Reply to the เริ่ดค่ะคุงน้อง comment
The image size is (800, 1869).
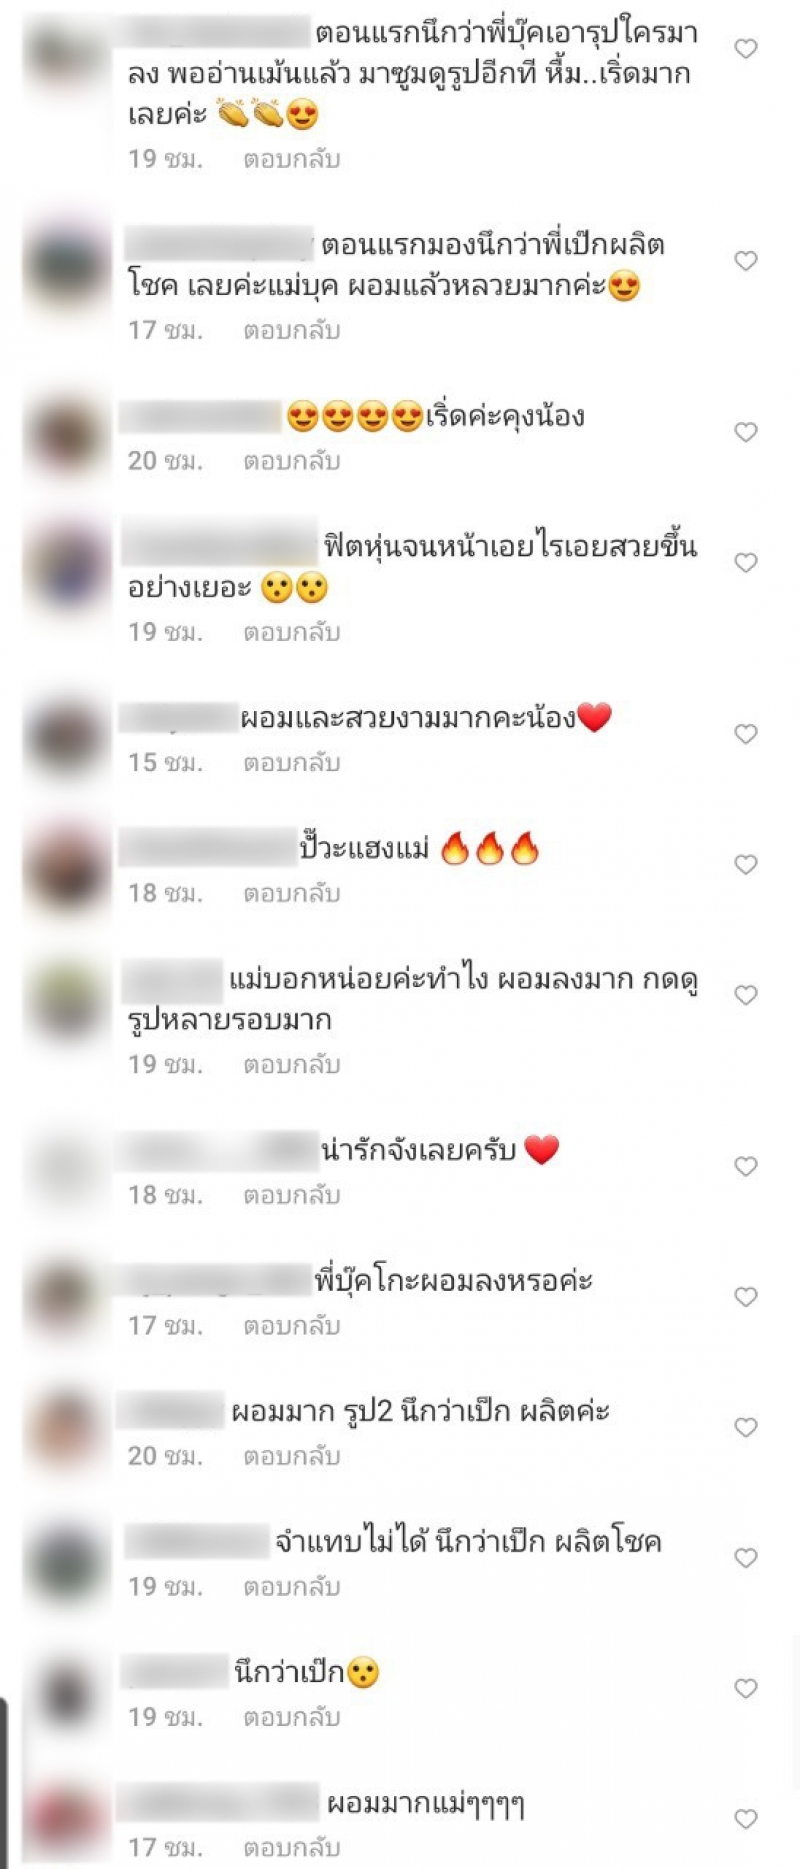[x=292, y=462]
